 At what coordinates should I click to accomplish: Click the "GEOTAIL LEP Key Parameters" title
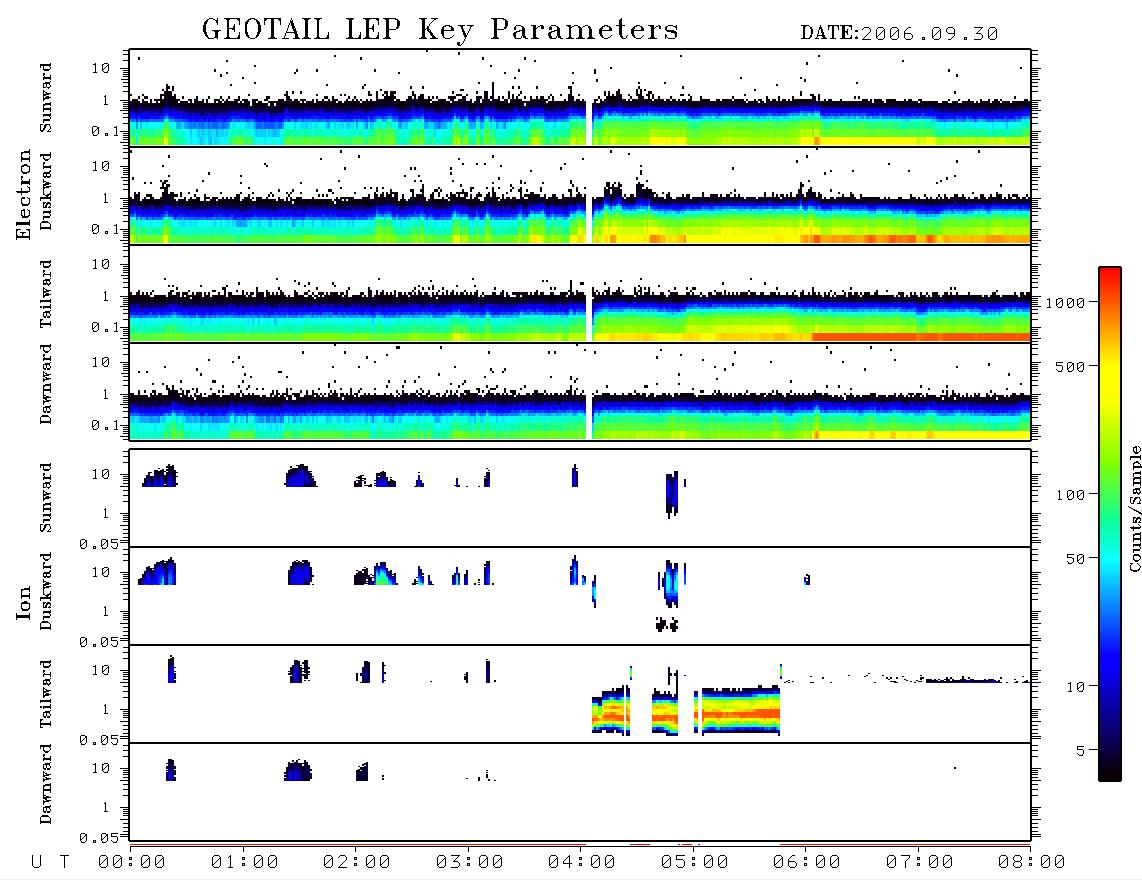tap(440, 30)
